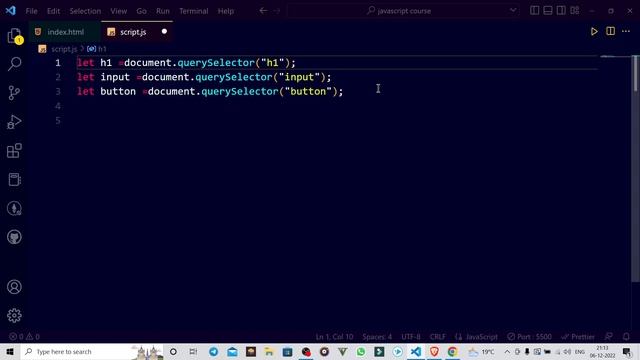Open the Source Control view
The height and width of the screenshot is (360, 640).
(14, 93)
